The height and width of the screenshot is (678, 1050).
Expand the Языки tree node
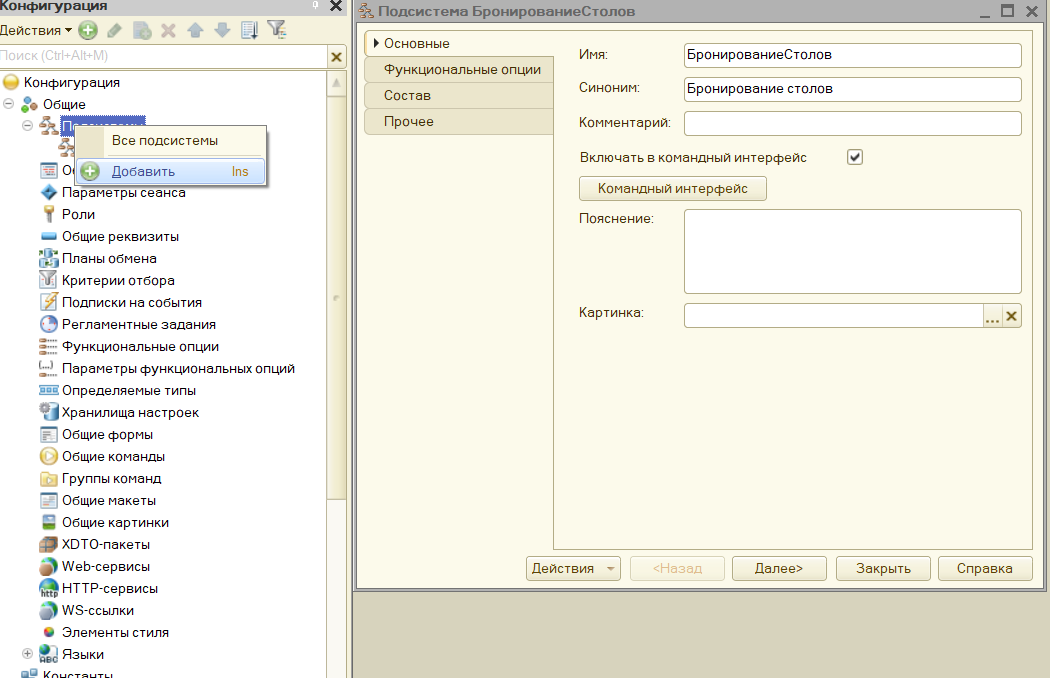point(28,654)
